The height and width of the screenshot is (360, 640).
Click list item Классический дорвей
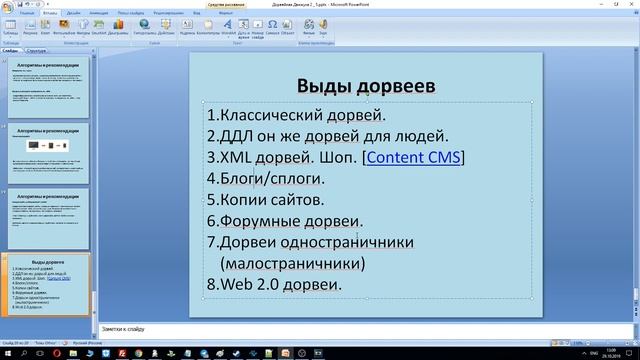point(296,115)
